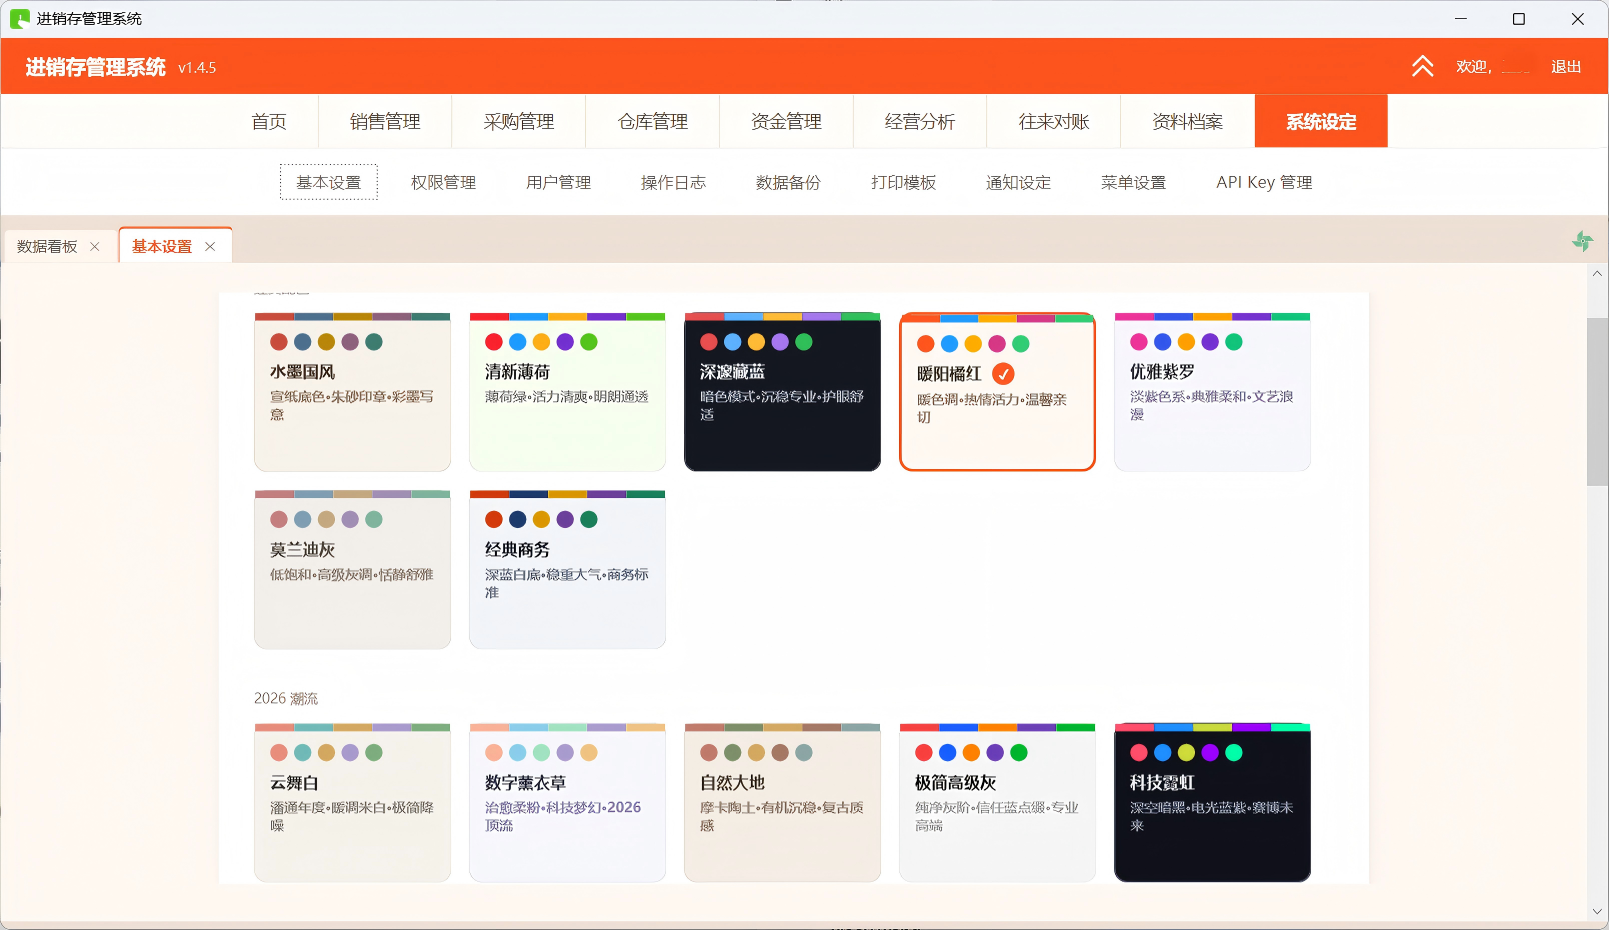The width and height of the screenshot is (1609, 930).
Task: Select the 自然大地 theme card
Action: [x=782, y=802]
